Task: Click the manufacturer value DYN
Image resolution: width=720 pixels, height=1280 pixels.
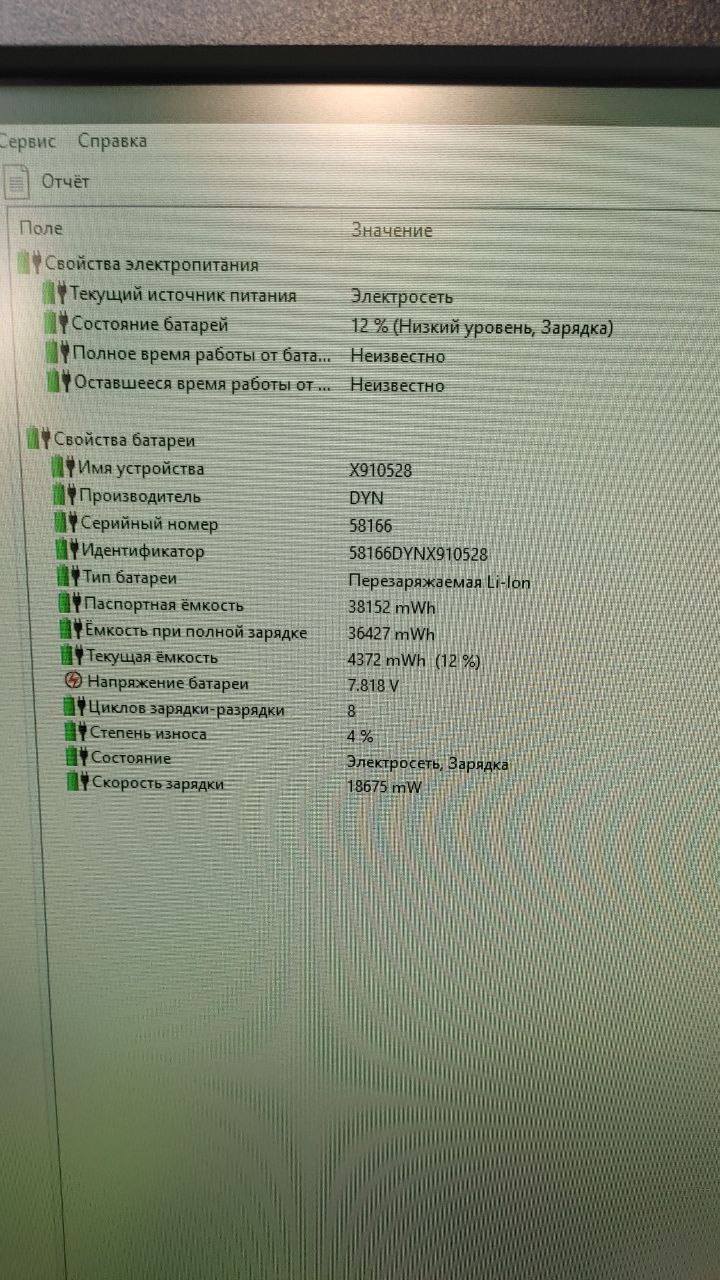Action: [x=366, y=497]
